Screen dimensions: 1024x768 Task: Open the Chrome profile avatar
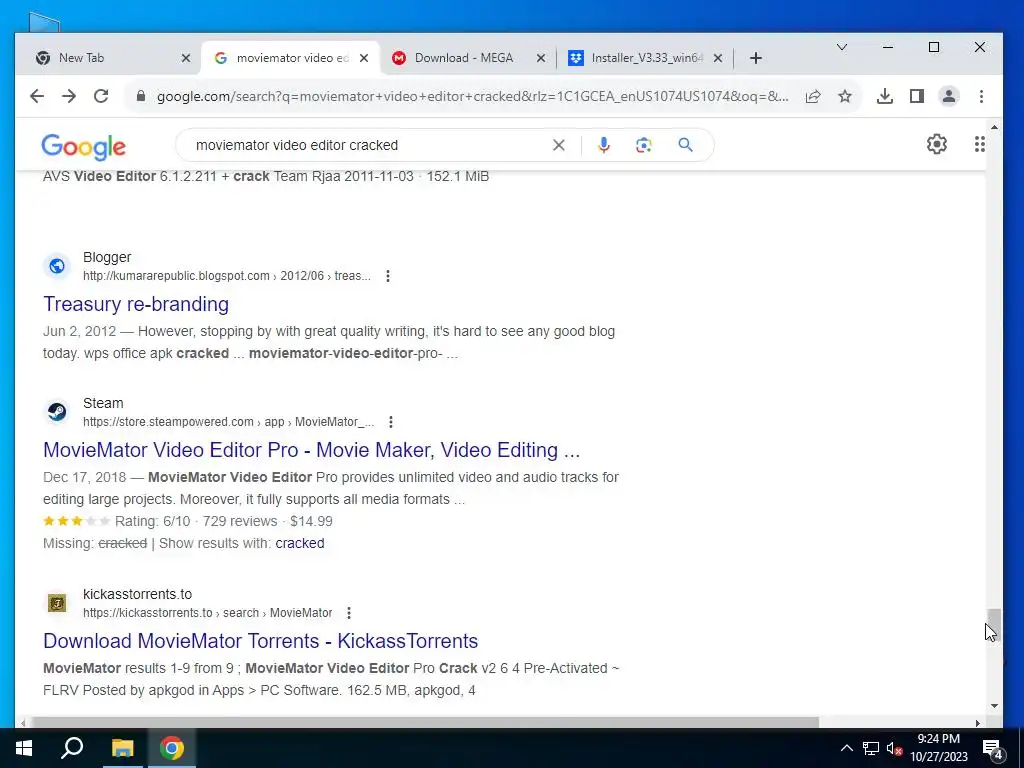pyautogui.click(x=949, y=97)
